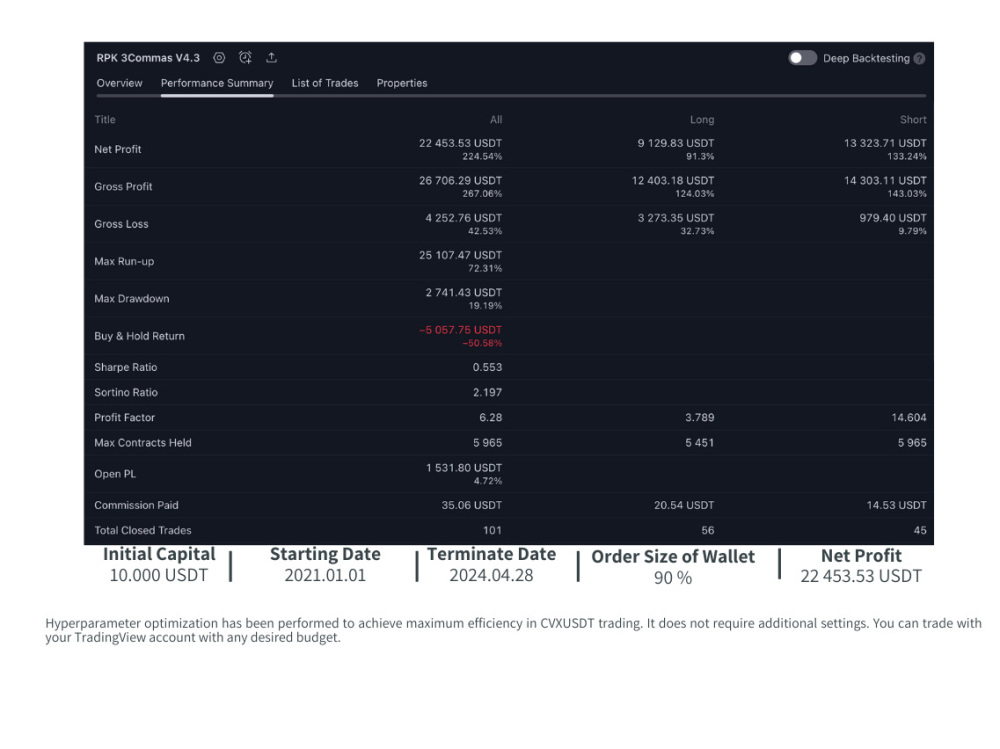This screenshot has height=749, width=1000.
Task: Click Total Closed Trades All value 101
Action: pyautogui.click(x=492, y=530)
